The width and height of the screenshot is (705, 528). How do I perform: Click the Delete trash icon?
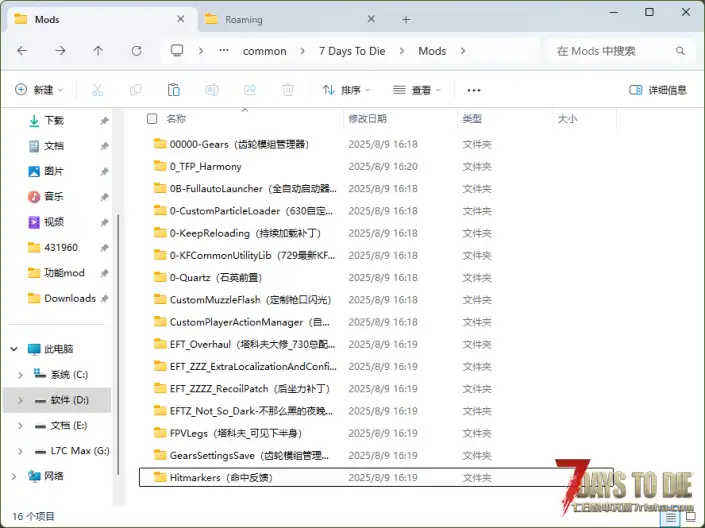[x=288, y=90]
